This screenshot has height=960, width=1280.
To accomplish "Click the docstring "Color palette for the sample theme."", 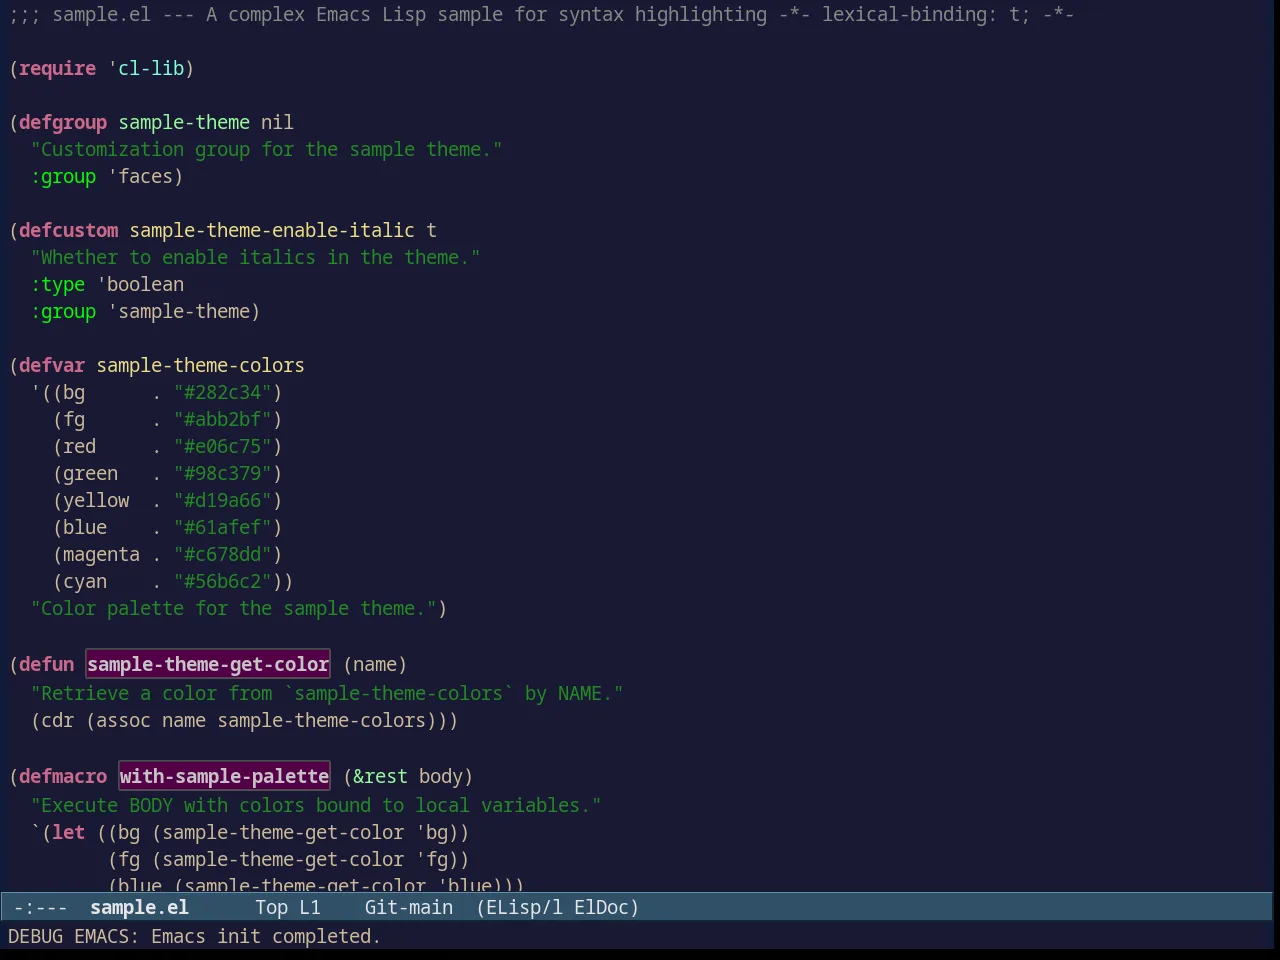I will [x=234, y=608].
